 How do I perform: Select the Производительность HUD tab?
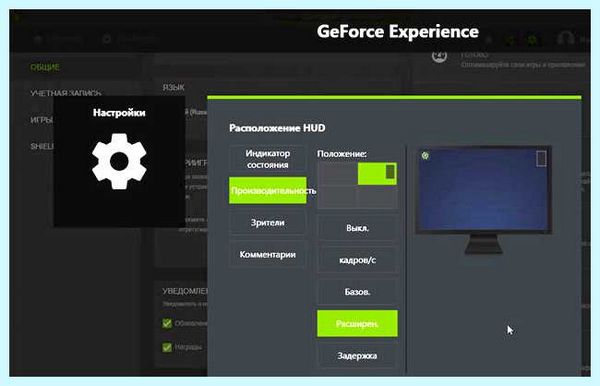267,190
